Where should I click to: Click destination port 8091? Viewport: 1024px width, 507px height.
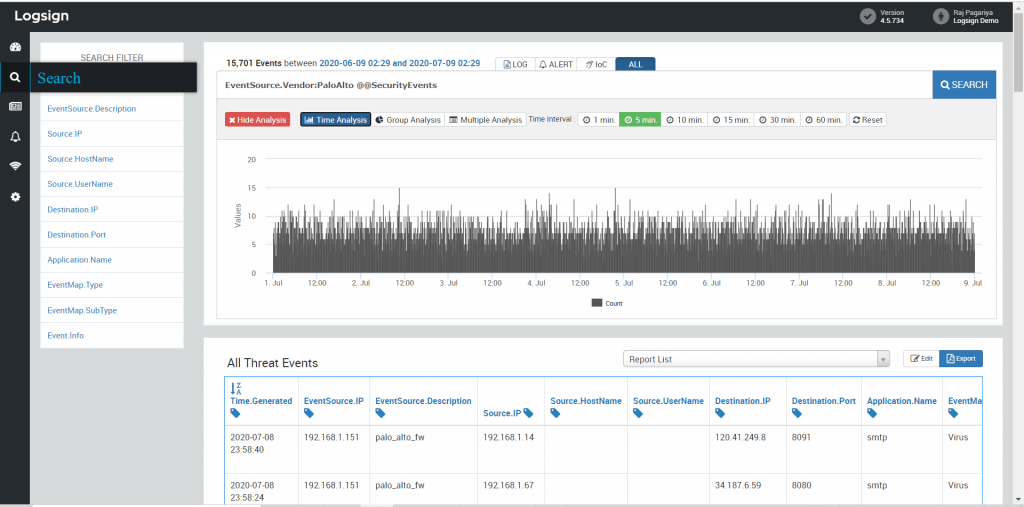tap(801, 437)
